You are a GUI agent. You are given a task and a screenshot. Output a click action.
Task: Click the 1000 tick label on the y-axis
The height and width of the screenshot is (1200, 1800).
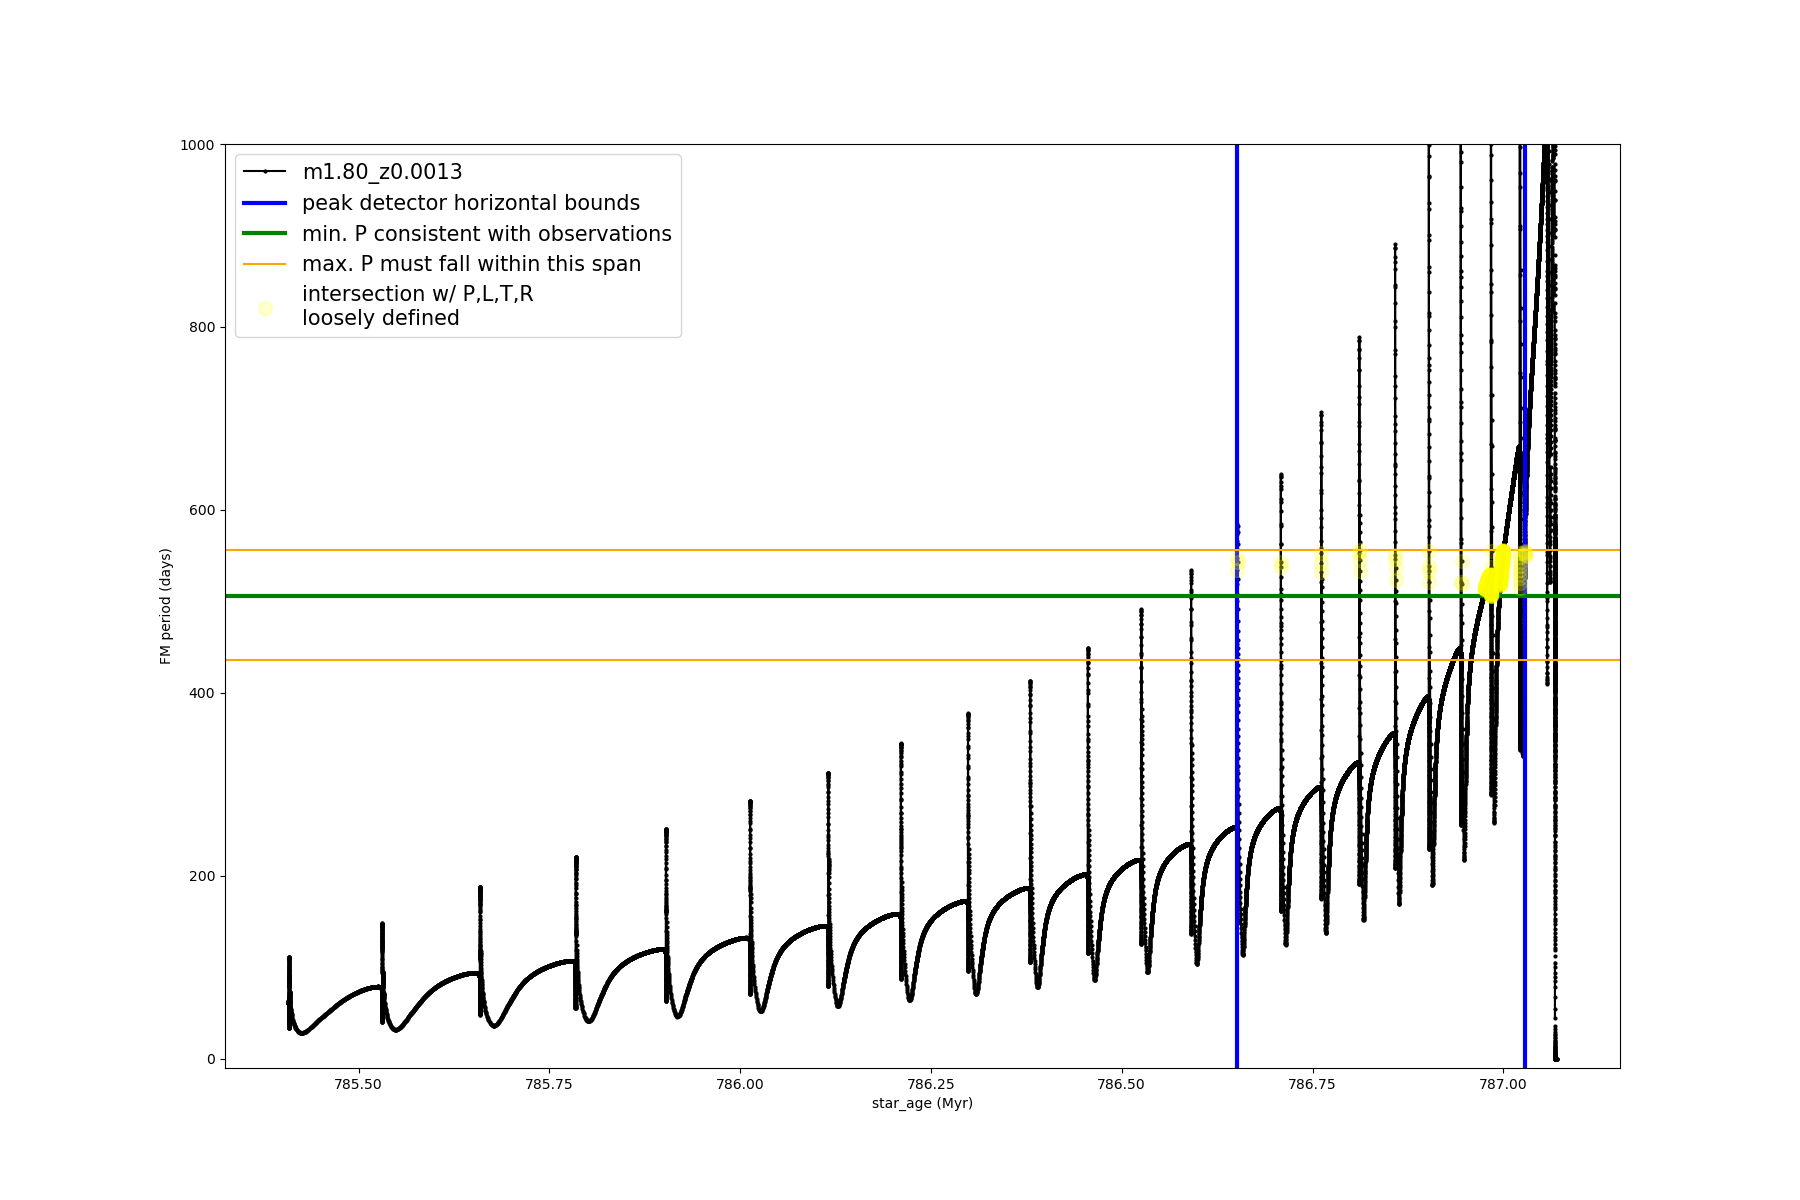(x=197, y=145)
